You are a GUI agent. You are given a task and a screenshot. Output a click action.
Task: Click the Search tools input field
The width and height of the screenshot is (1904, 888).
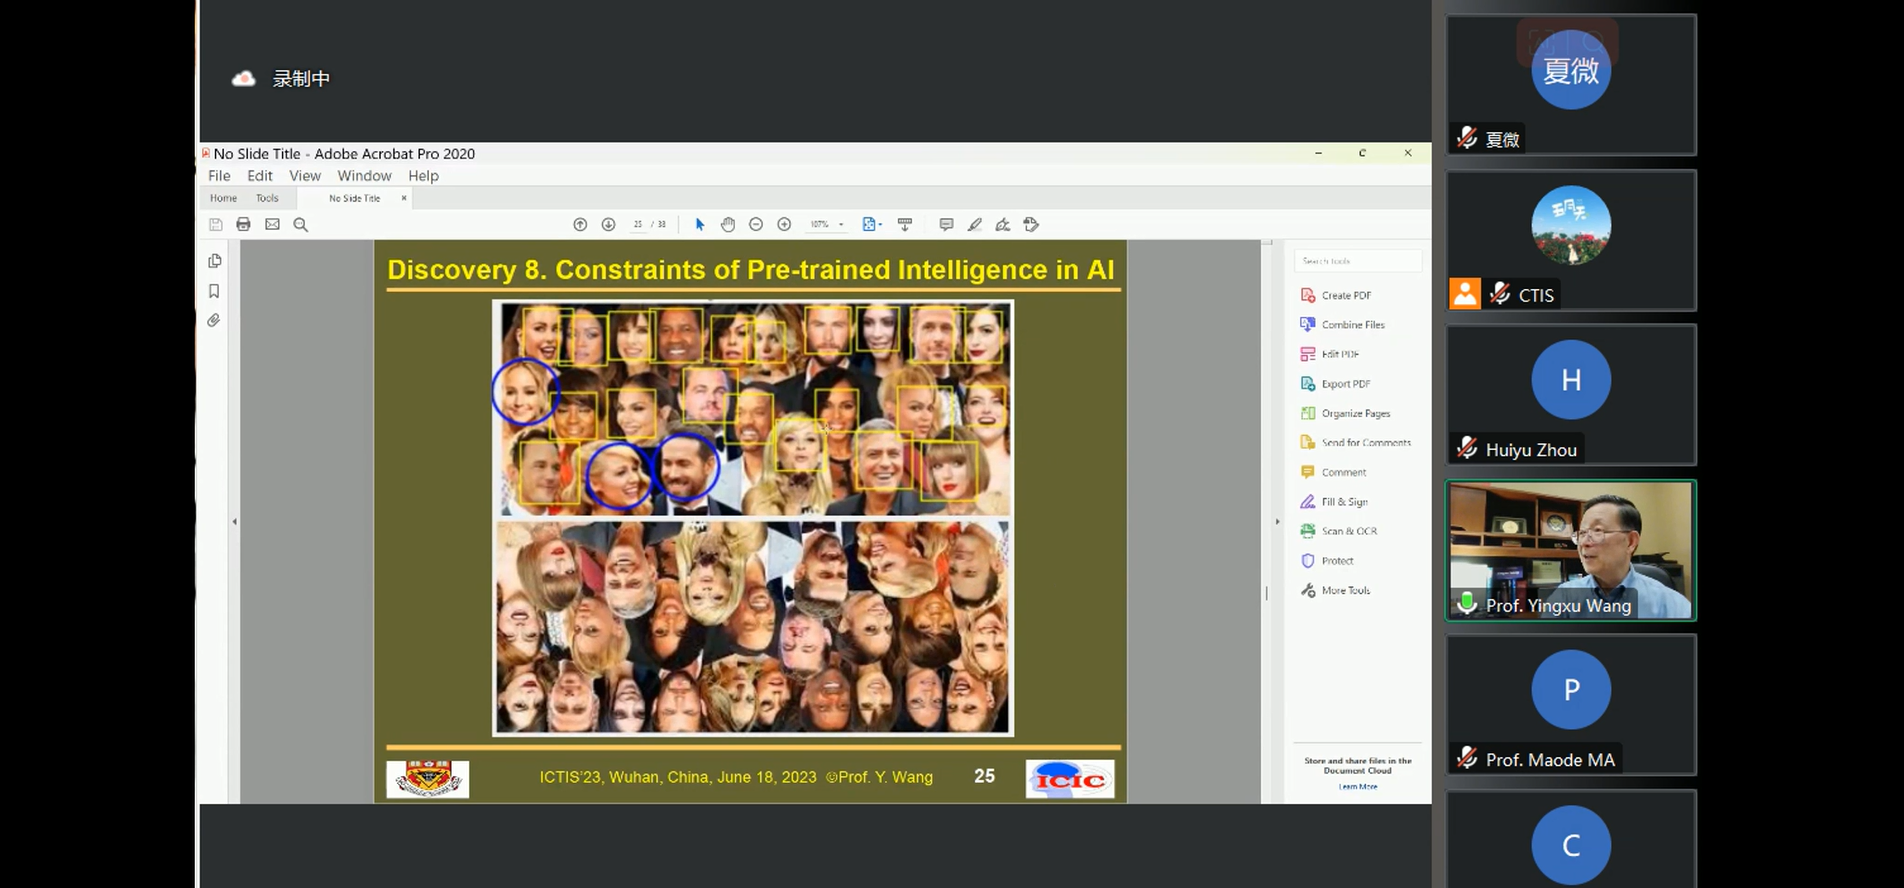(x=1357, y=261)
